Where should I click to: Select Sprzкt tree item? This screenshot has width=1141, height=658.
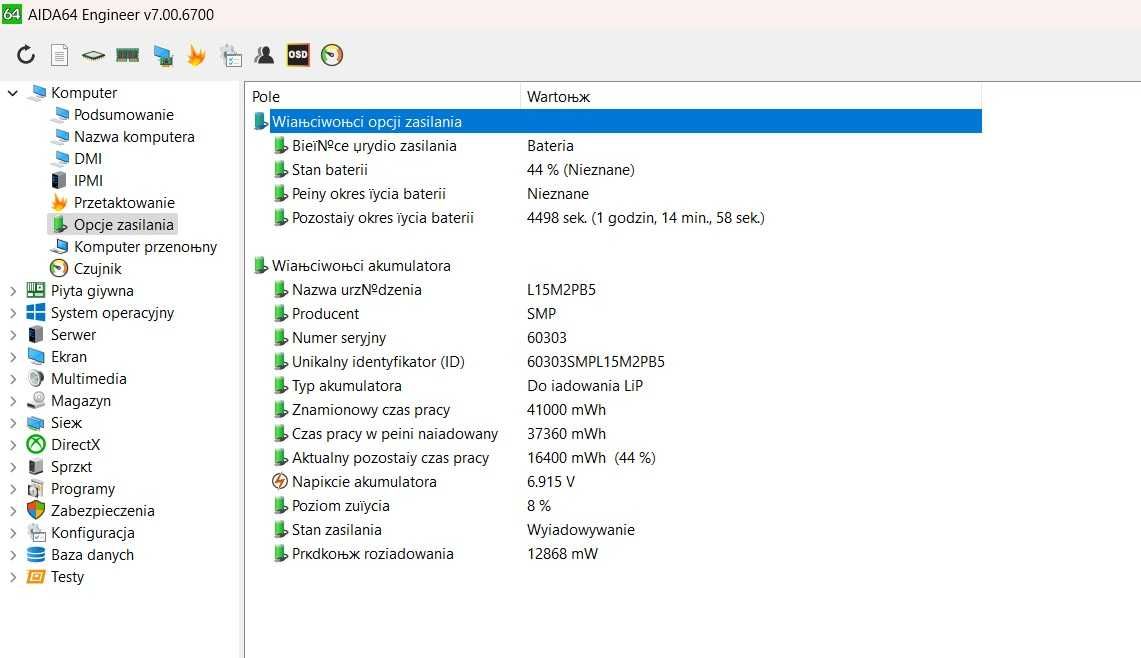(71, 467)
